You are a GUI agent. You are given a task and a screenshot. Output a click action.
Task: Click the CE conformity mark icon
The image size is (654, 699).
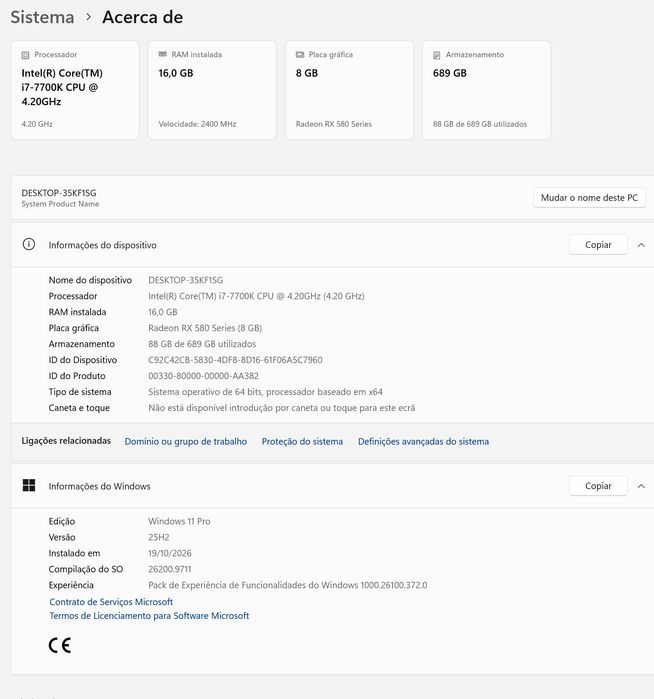point(60,645)
